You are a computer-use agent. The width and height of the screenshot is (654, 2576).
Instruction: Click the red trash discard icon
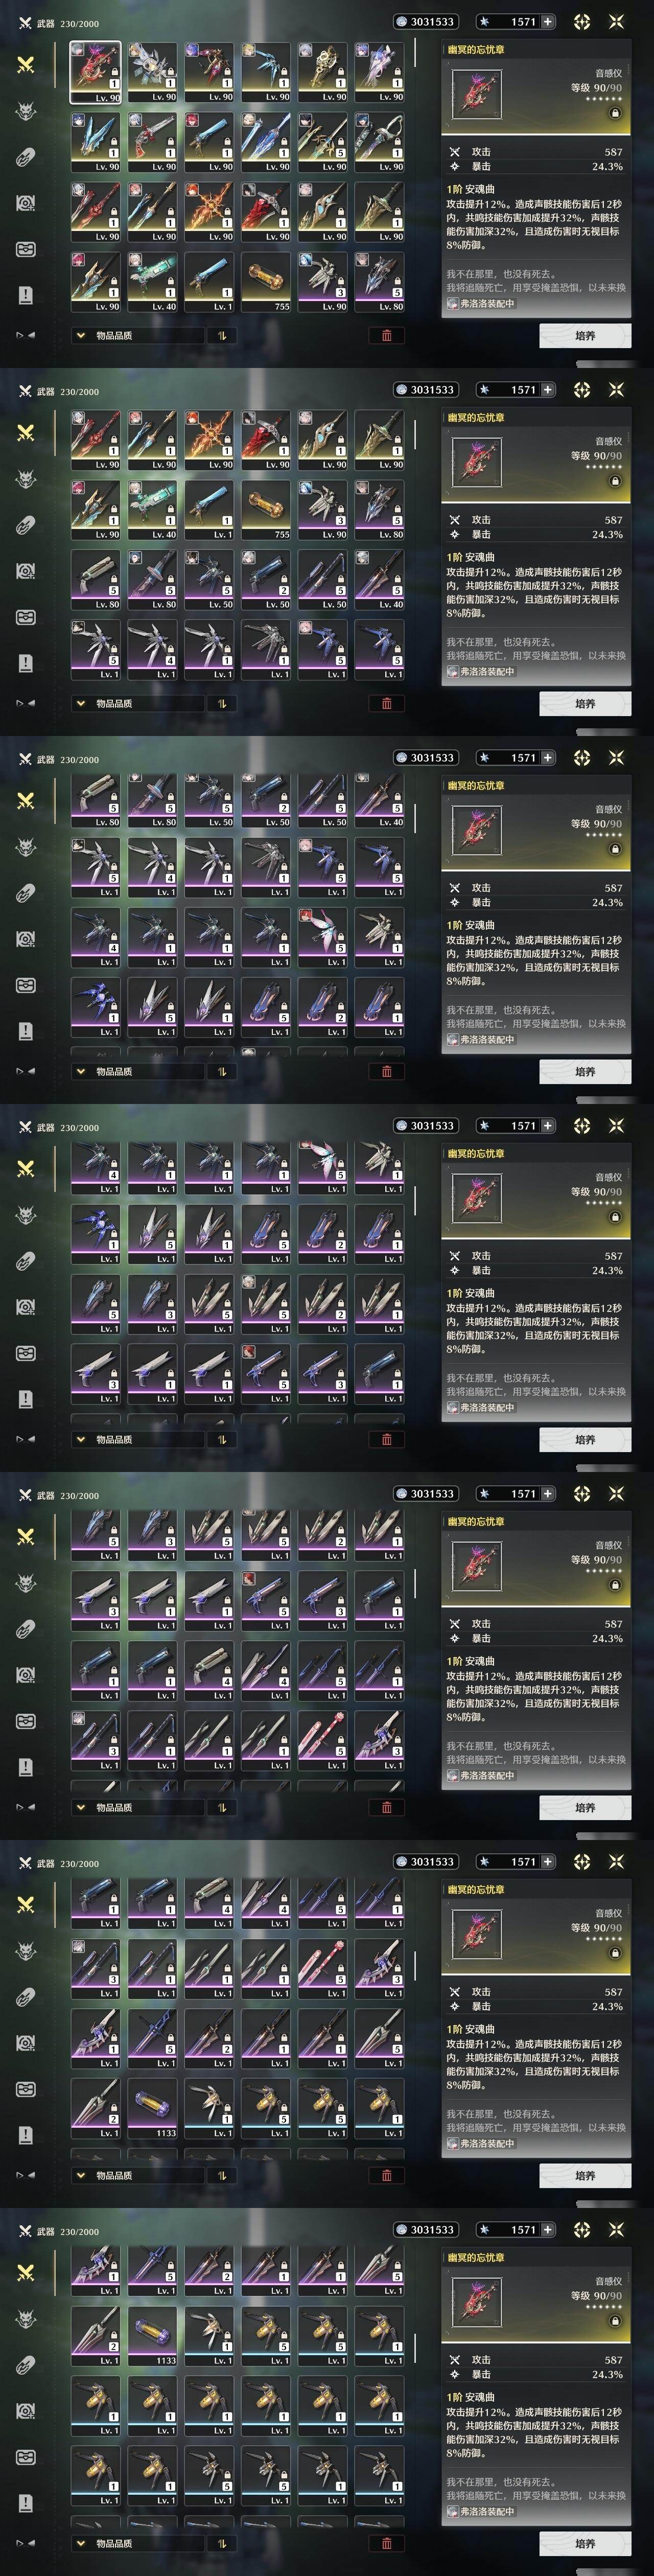point(387,335)
